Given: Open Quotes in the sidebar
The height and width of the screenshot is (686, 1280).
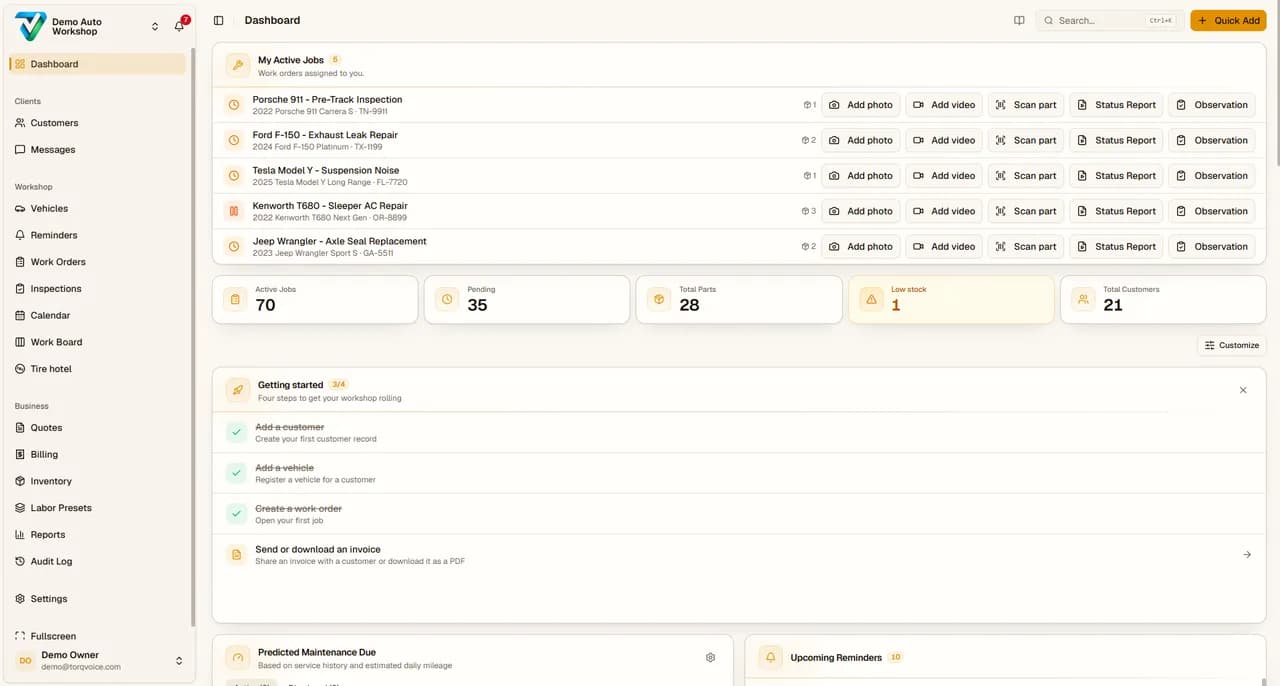Looking at the screenshot, I should [97, 428].
